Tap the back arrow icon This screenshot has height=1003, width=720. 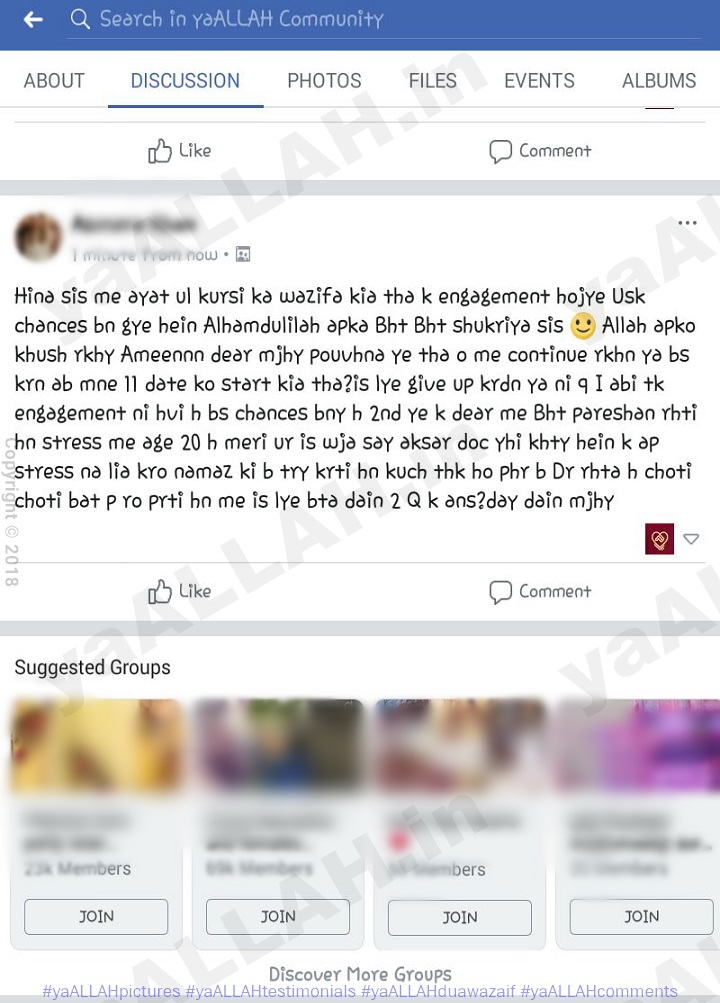coord(33,20)
